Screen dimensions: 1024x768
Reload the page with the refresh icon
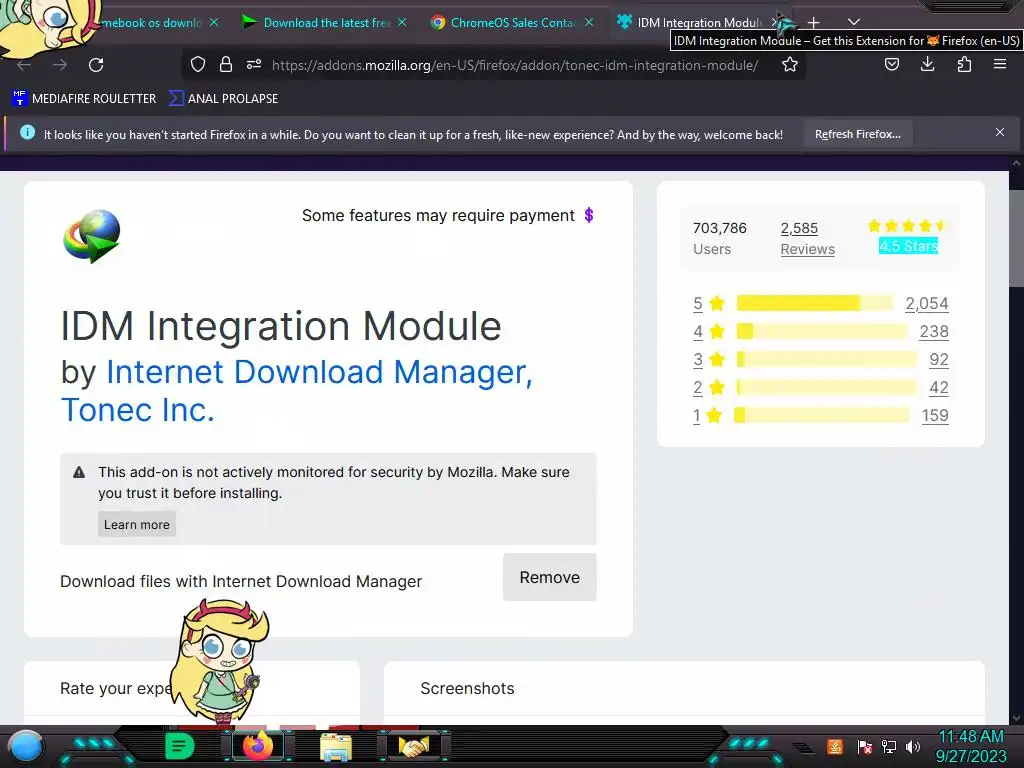[96, 65]
